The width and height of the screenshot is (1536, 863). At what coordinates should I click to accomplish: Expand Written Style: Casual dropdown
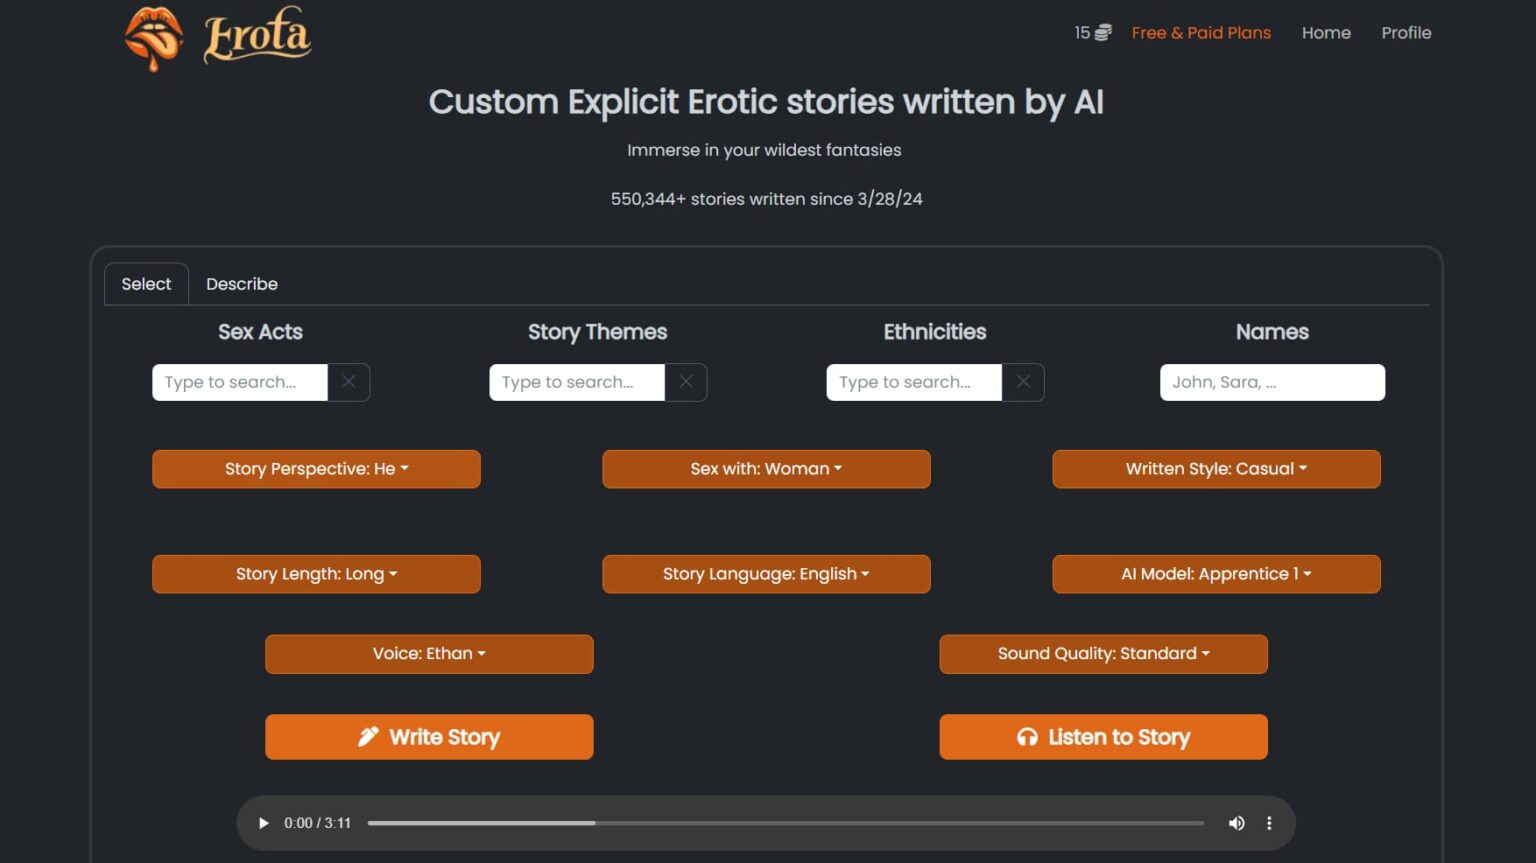coord(1216,469)
